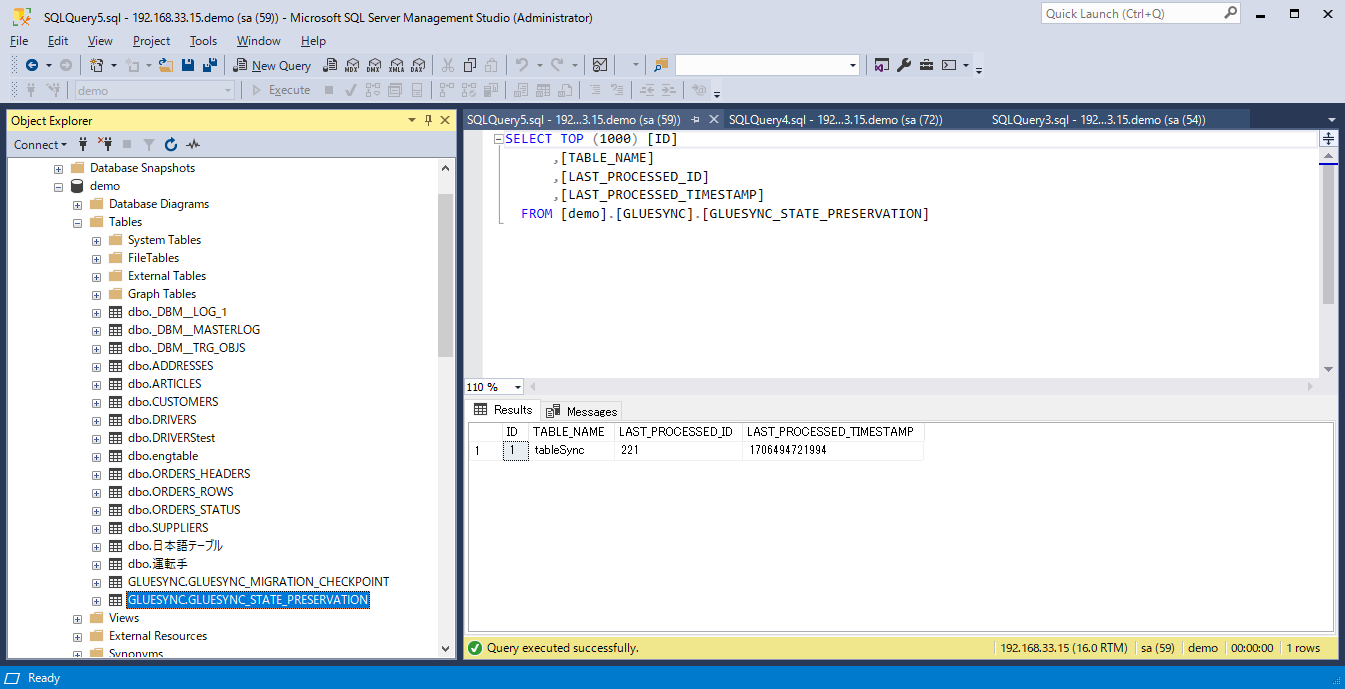Open Activity Monitor from Object Explorer toolbar

193,144
